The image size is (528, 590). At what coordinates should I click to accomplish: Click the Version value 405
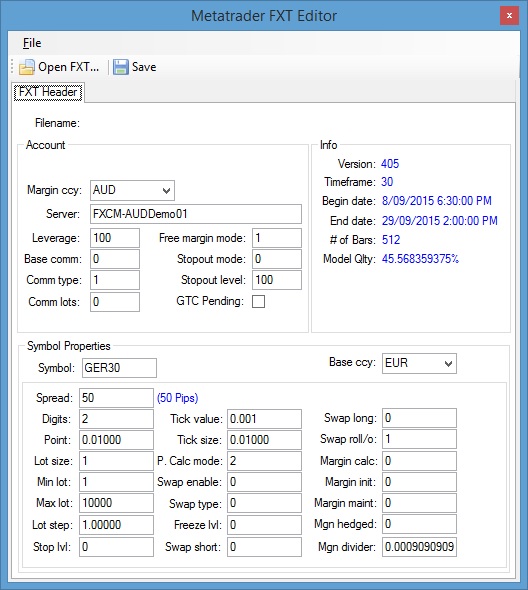pyautogui.click(x=390, y=164)
